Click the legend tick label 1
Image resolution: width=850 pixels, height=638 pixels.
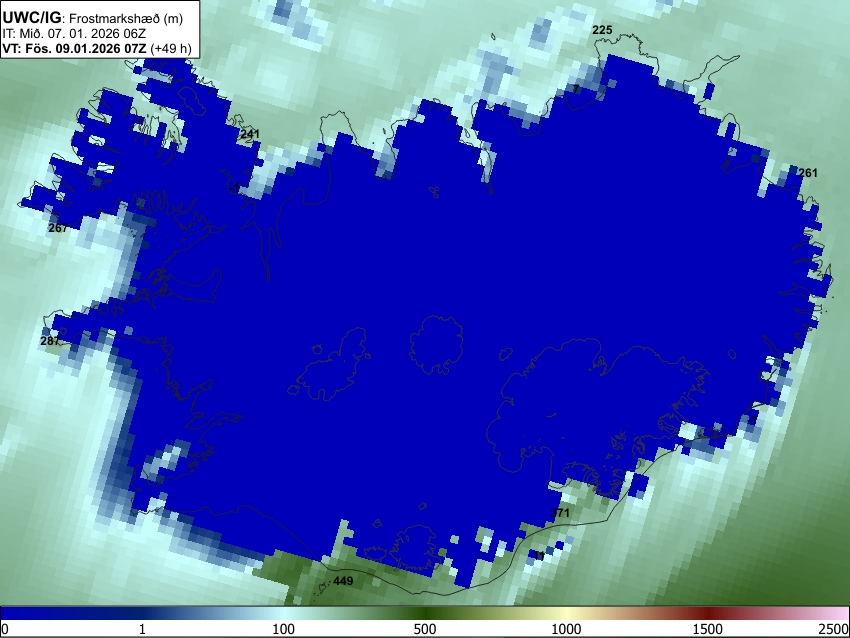click(x=142, y=629)
